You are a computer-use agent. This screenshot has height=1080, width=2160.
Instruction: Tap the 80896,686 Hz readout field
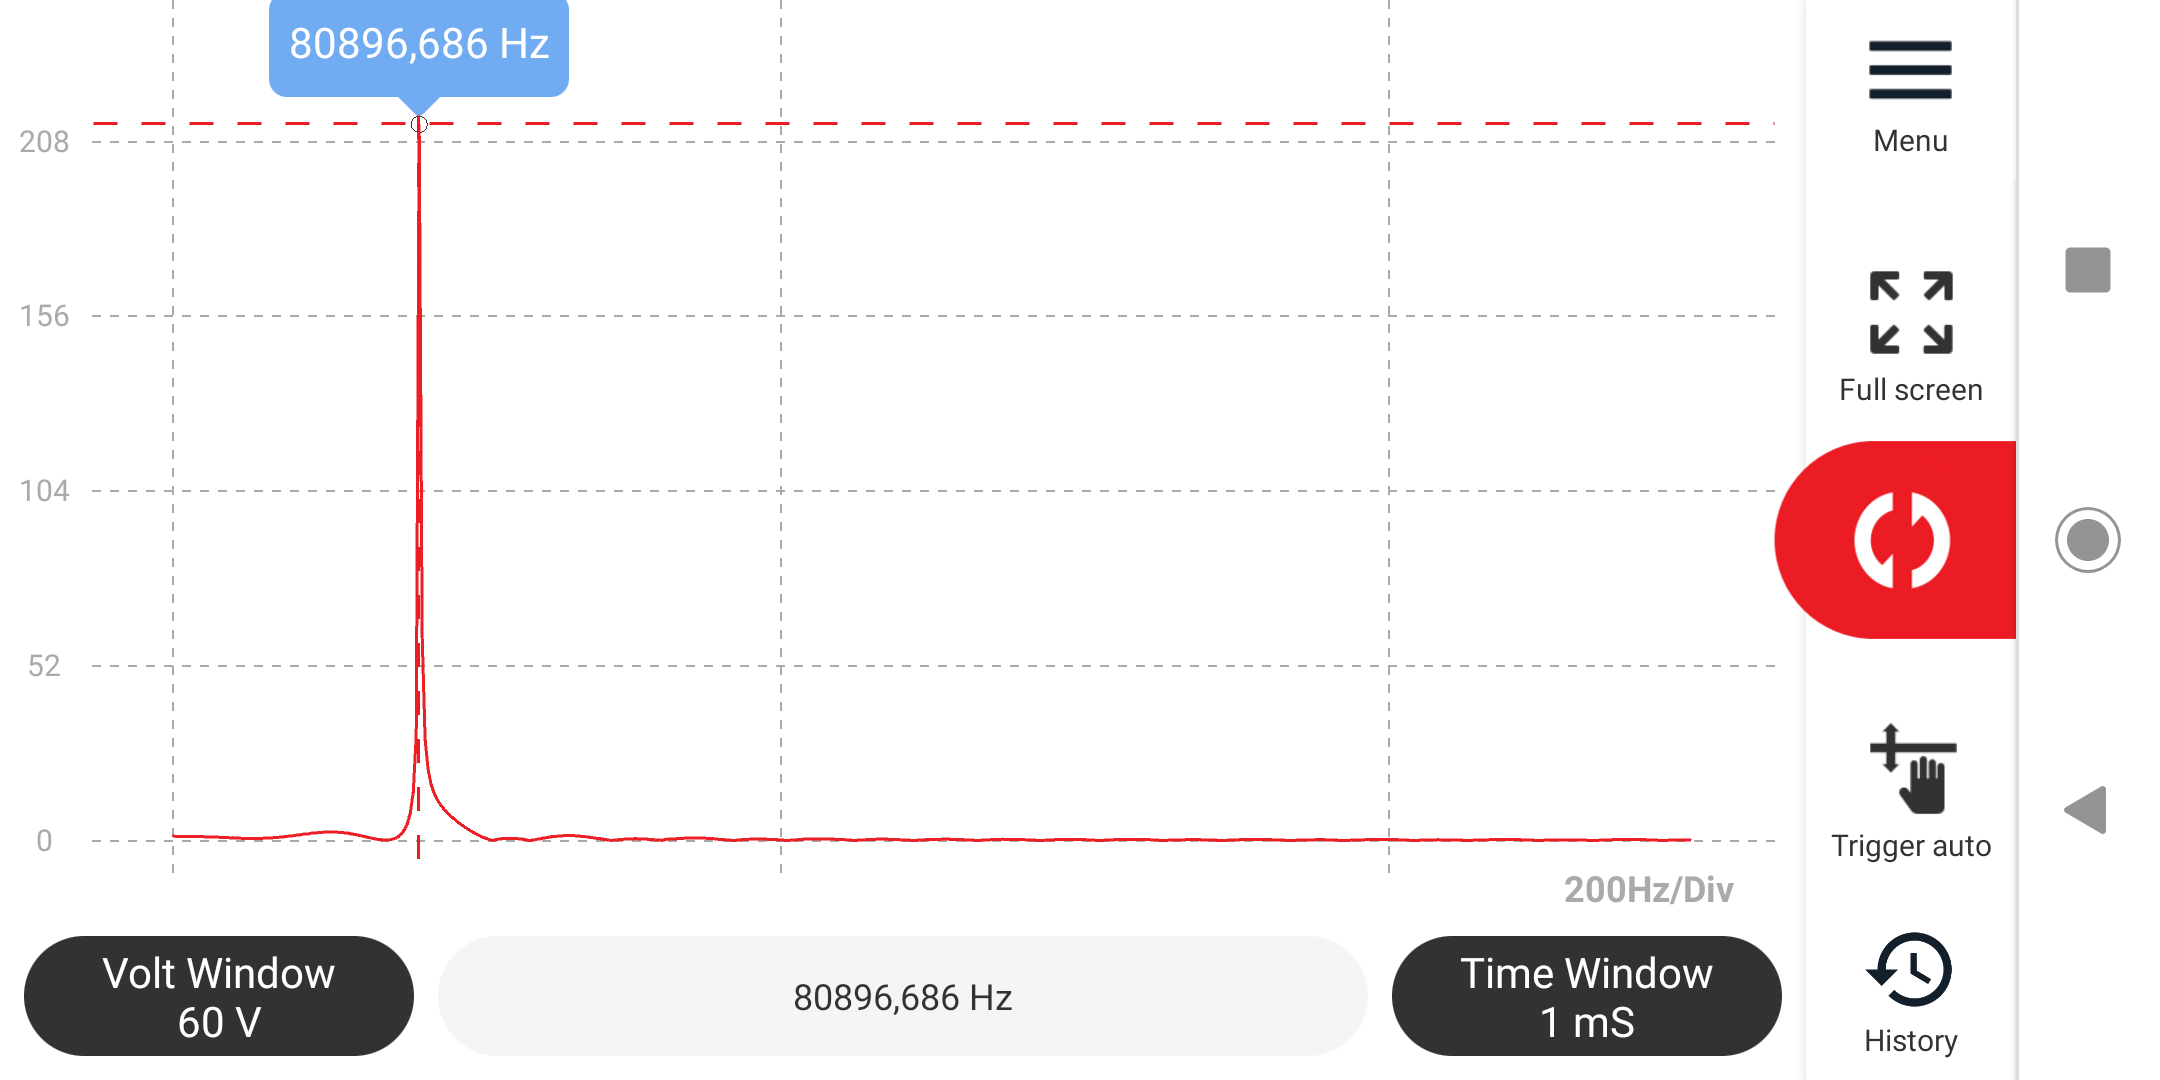903,996
